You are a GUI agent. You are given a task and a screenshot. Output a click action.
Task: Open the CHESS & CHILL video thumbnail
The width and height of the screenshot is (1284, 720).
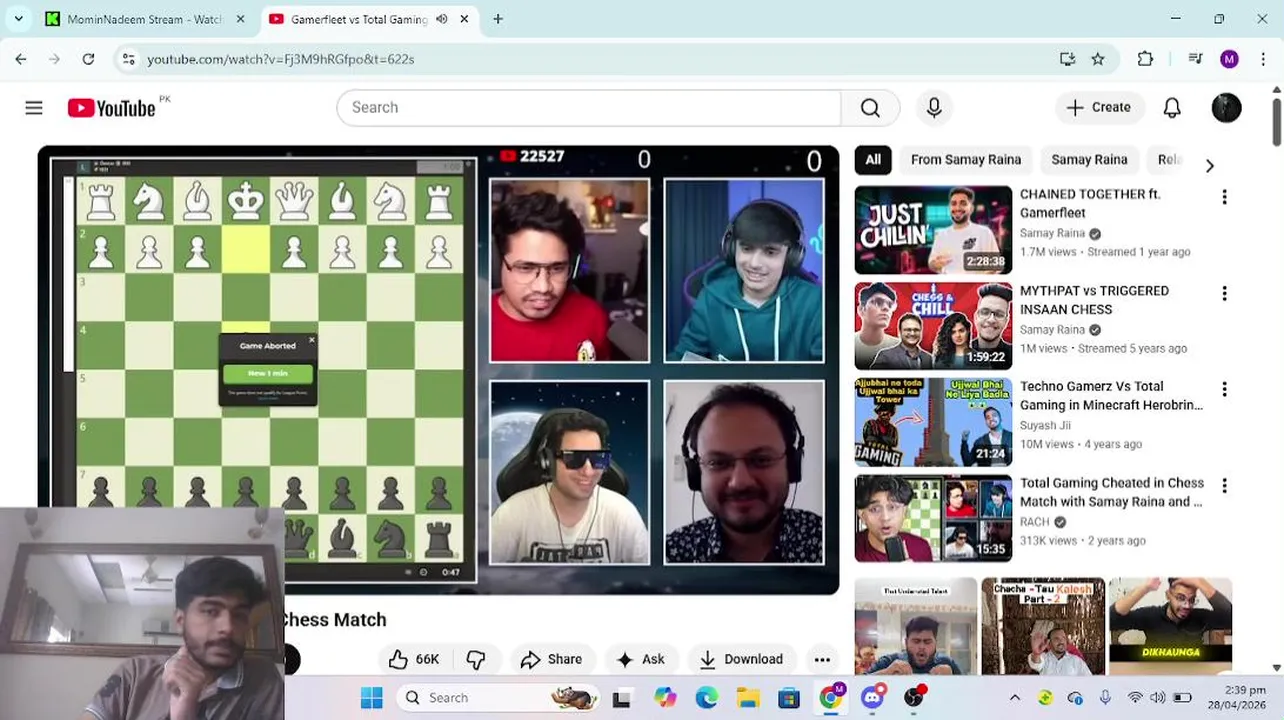(933, 326)
